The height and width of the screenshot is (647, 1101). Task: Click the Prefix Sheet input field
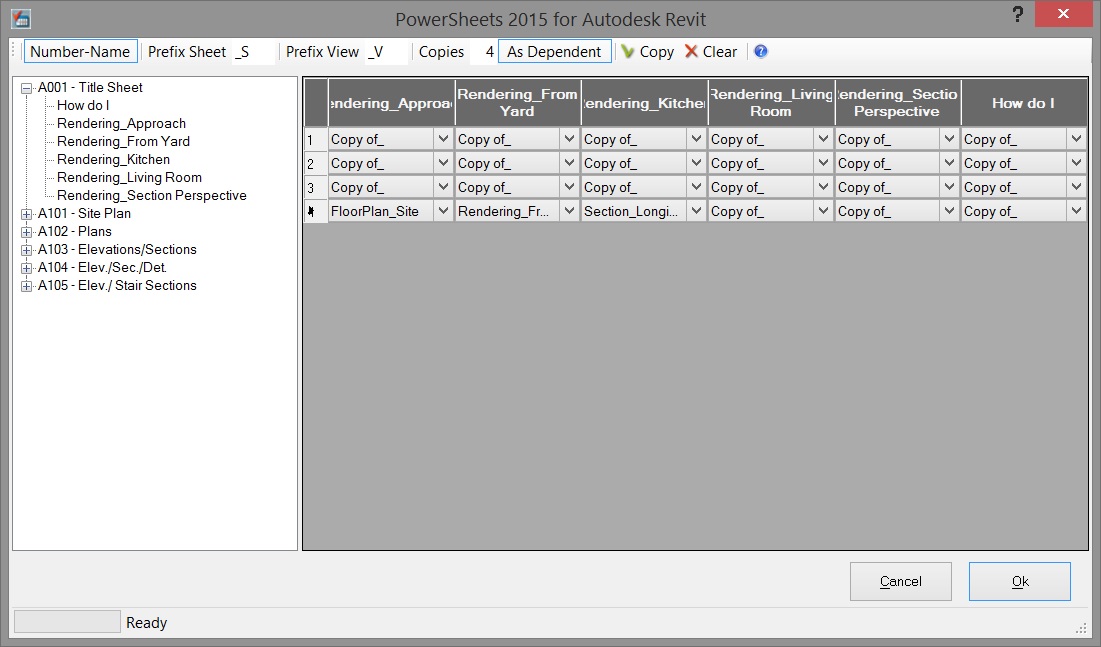pos(253,52)
